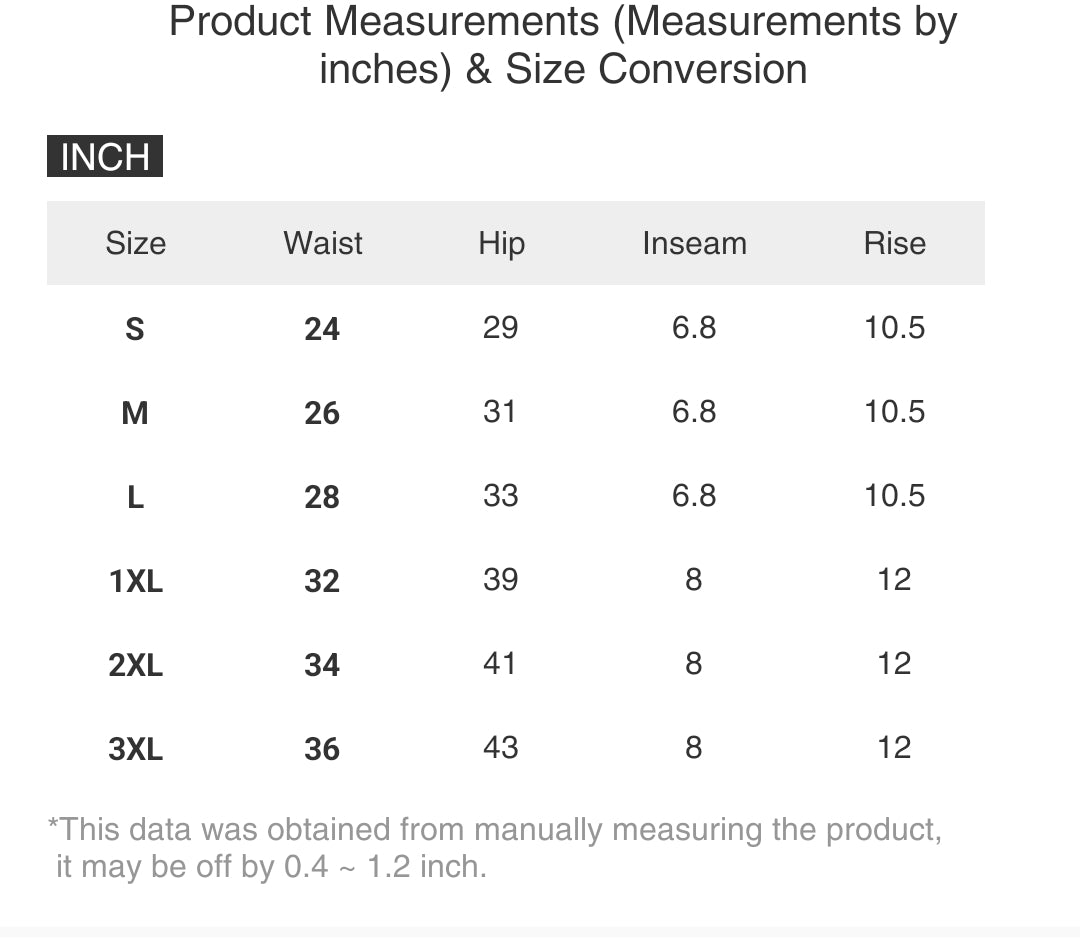Click waist value 24 for size S
The width and height of the screenshot is (1080, 941).
(322, 329)
